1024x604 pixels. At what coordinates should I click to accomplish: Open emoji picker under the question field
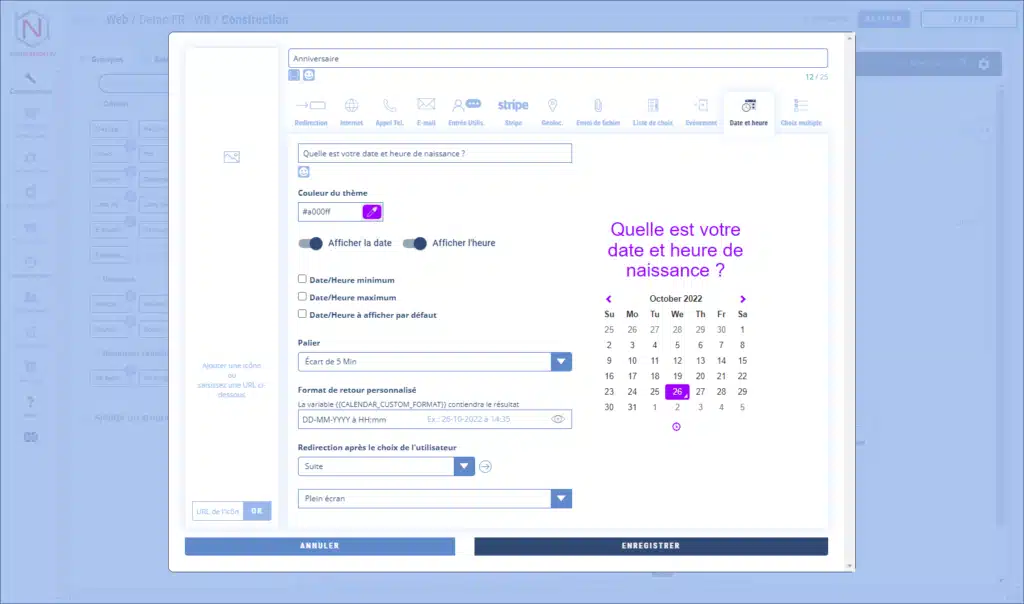pyautogui.click(x=304, y=172)
